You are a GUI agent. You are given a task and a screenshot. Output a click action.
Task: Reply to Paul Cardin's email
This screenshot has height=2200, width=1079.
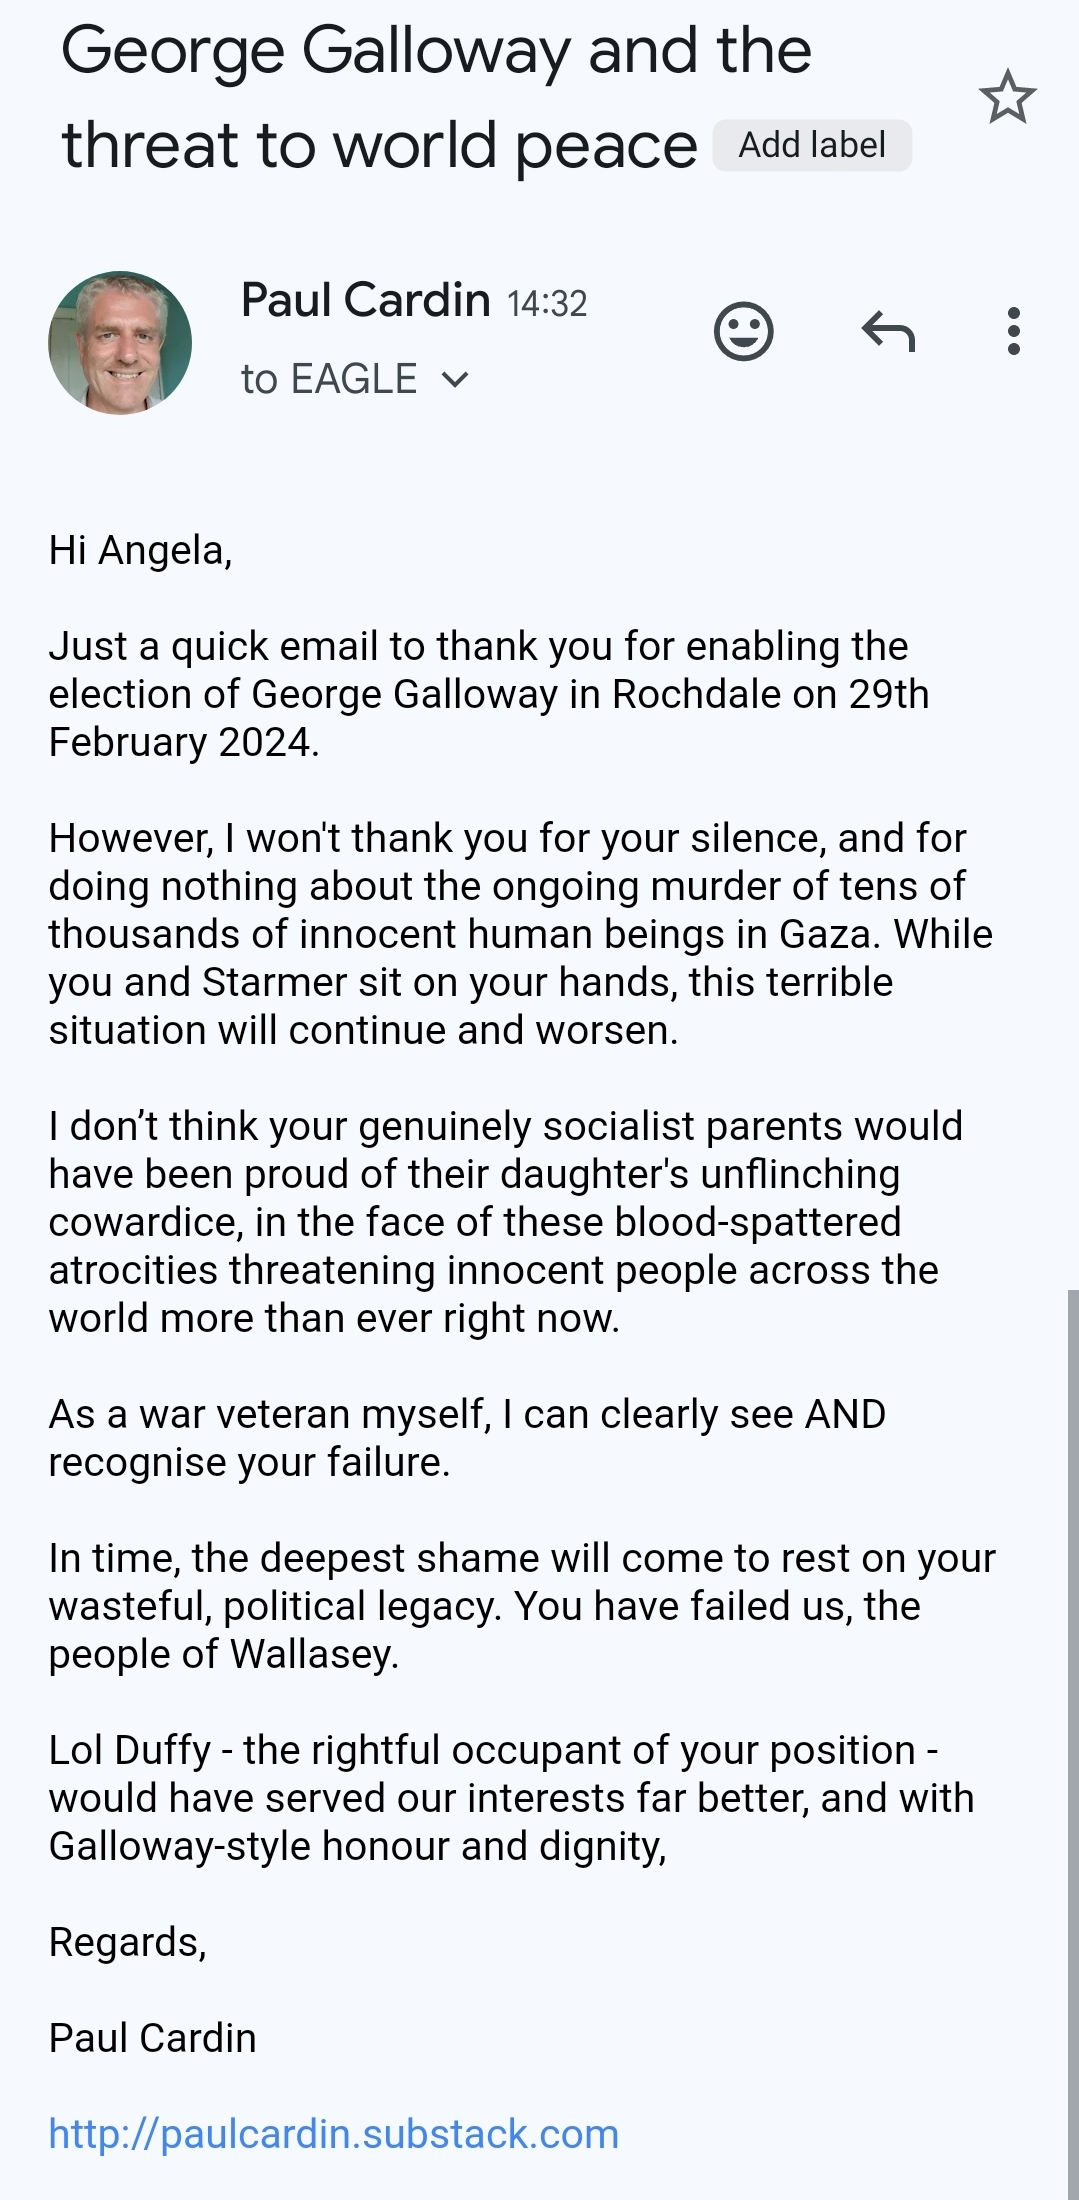point(888,331)
